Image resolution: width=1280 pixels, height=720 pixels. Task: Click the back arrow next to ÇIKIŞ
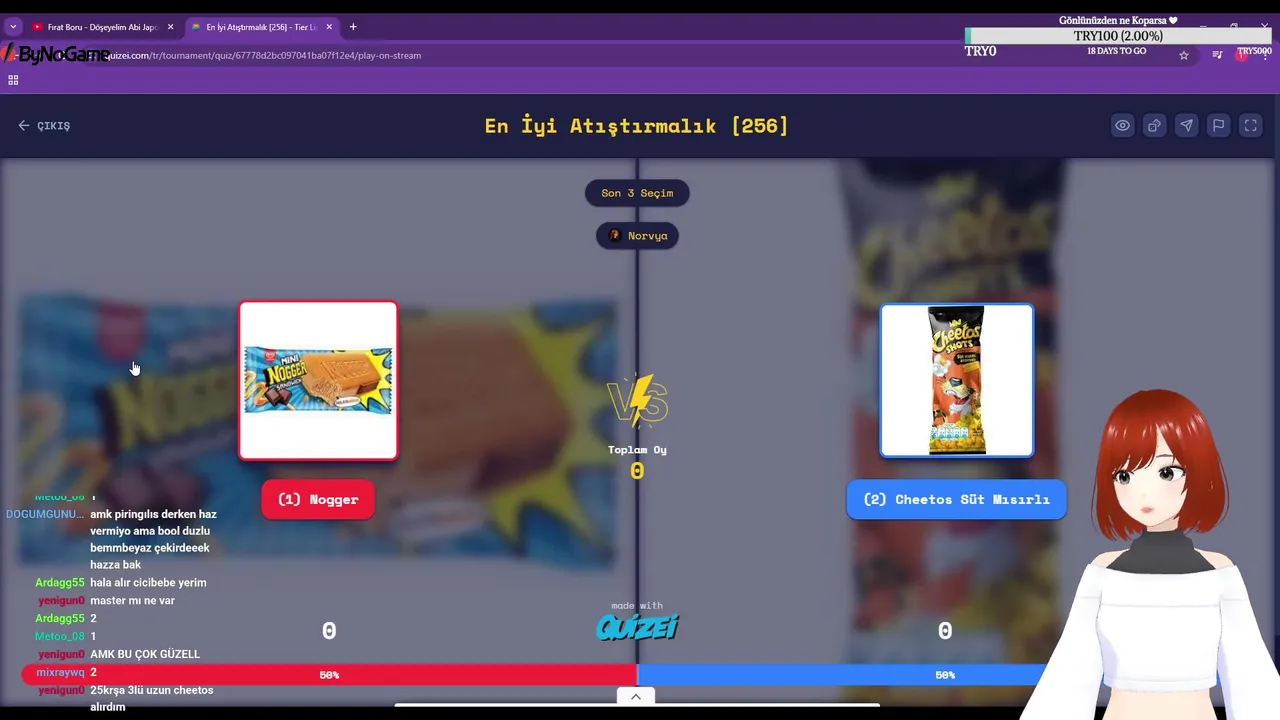(x=24, y=126)
